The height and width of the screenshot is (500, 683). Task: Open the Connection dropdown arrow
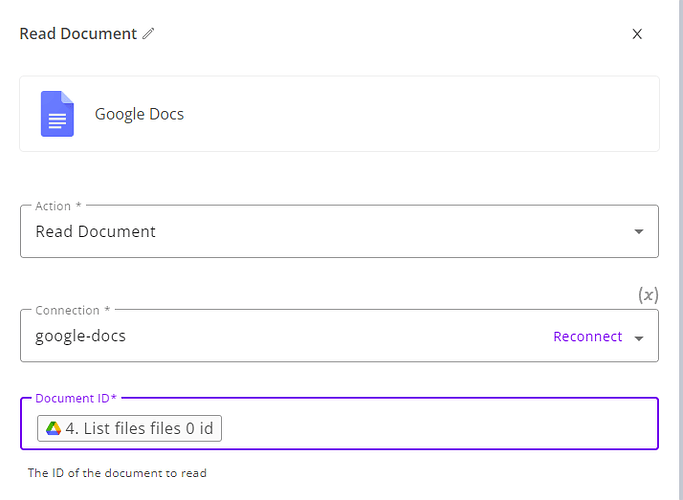[x=639, y=338]
